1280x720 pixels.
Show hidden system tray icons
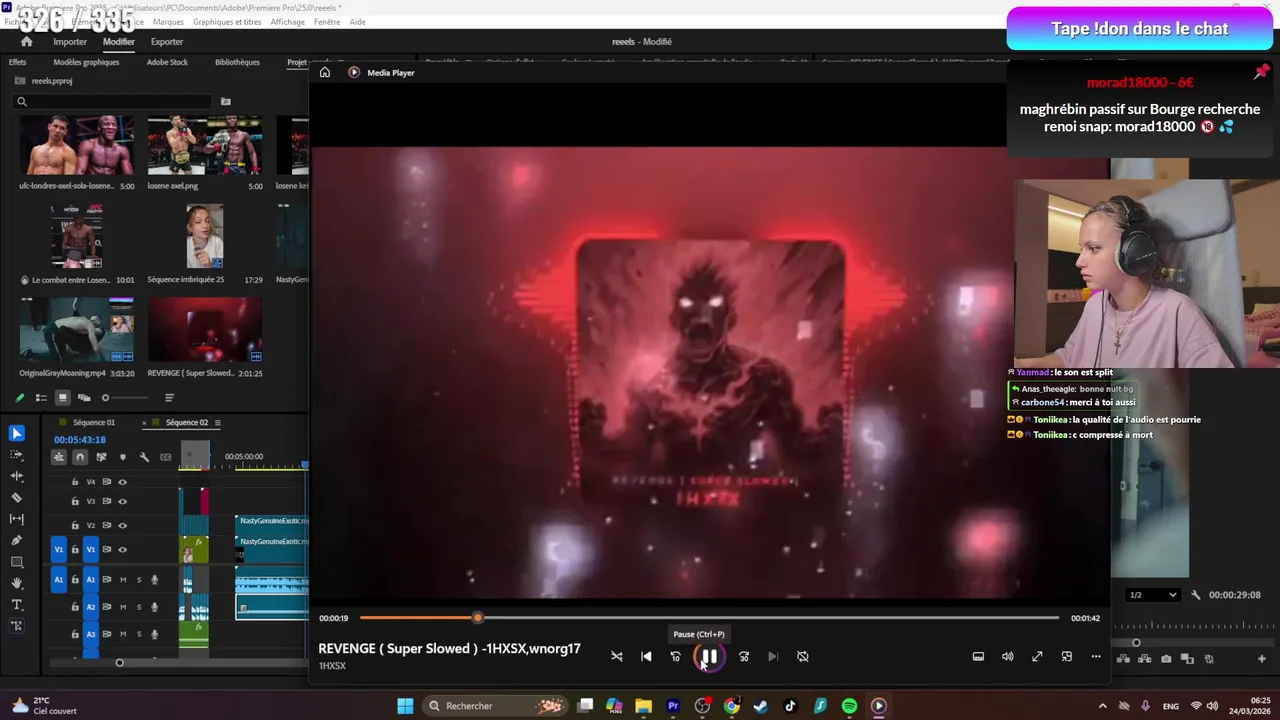(1103, 706)
